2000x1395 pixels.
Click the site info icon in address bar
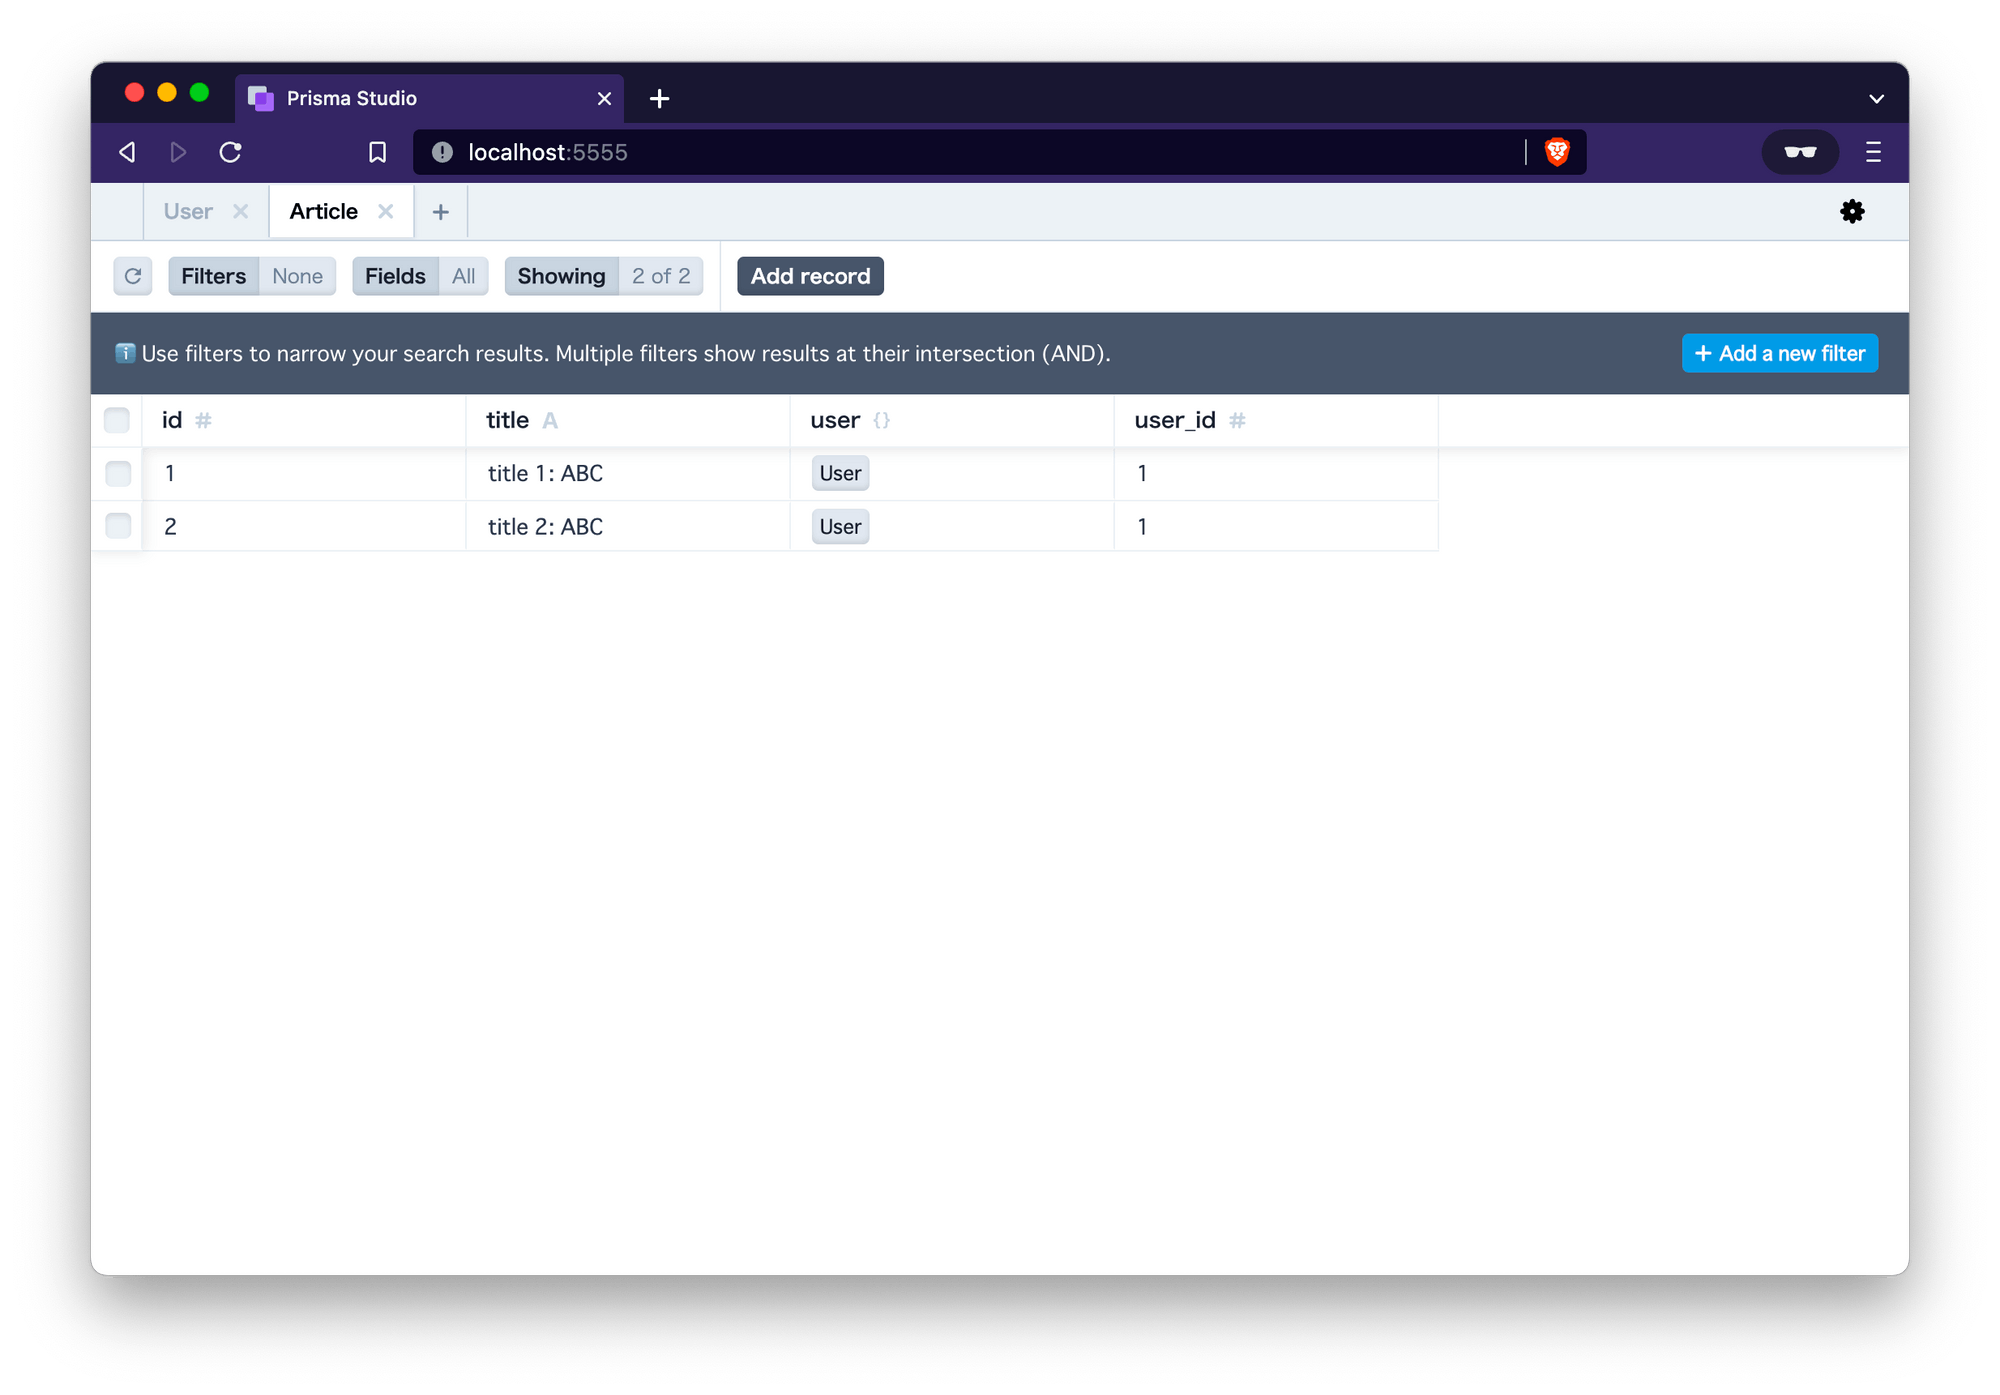[442, 152]
